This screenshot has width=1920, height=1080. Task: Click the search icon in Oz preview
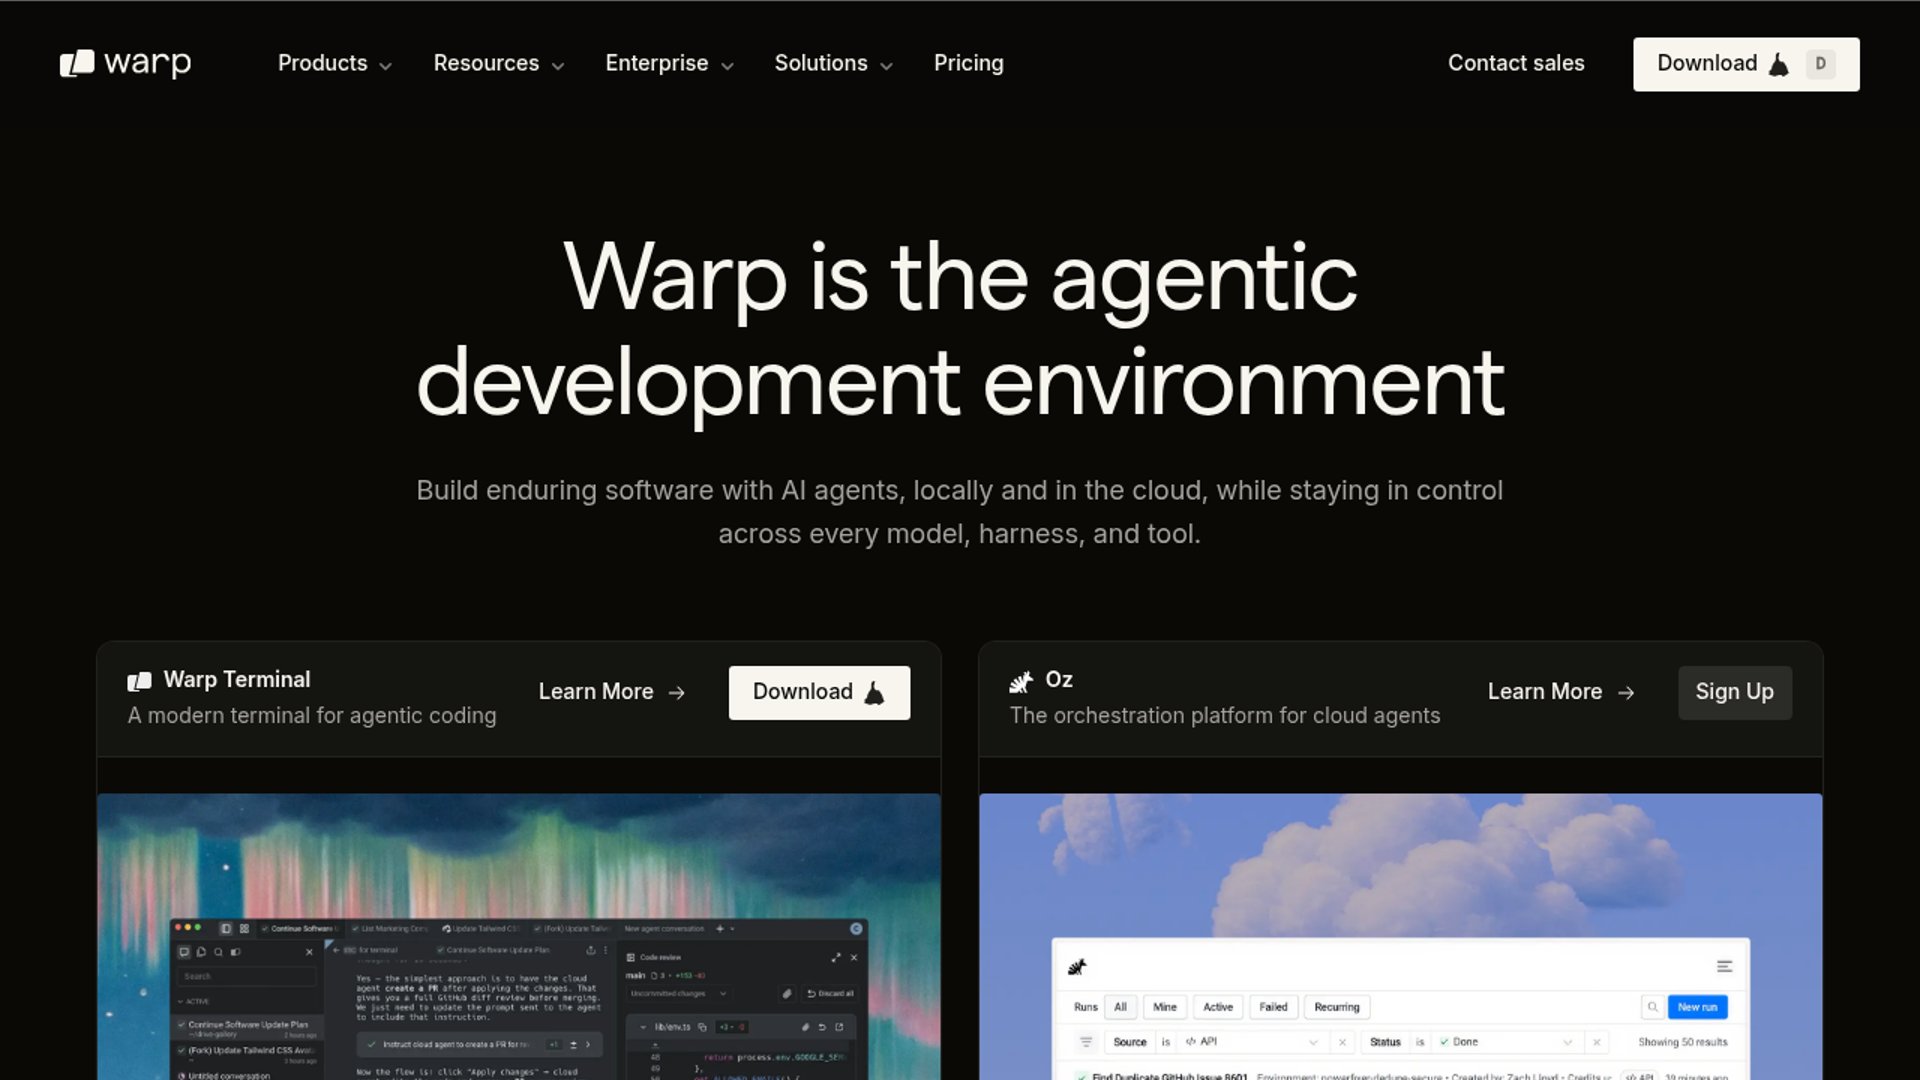[x=1652, y=1007]
